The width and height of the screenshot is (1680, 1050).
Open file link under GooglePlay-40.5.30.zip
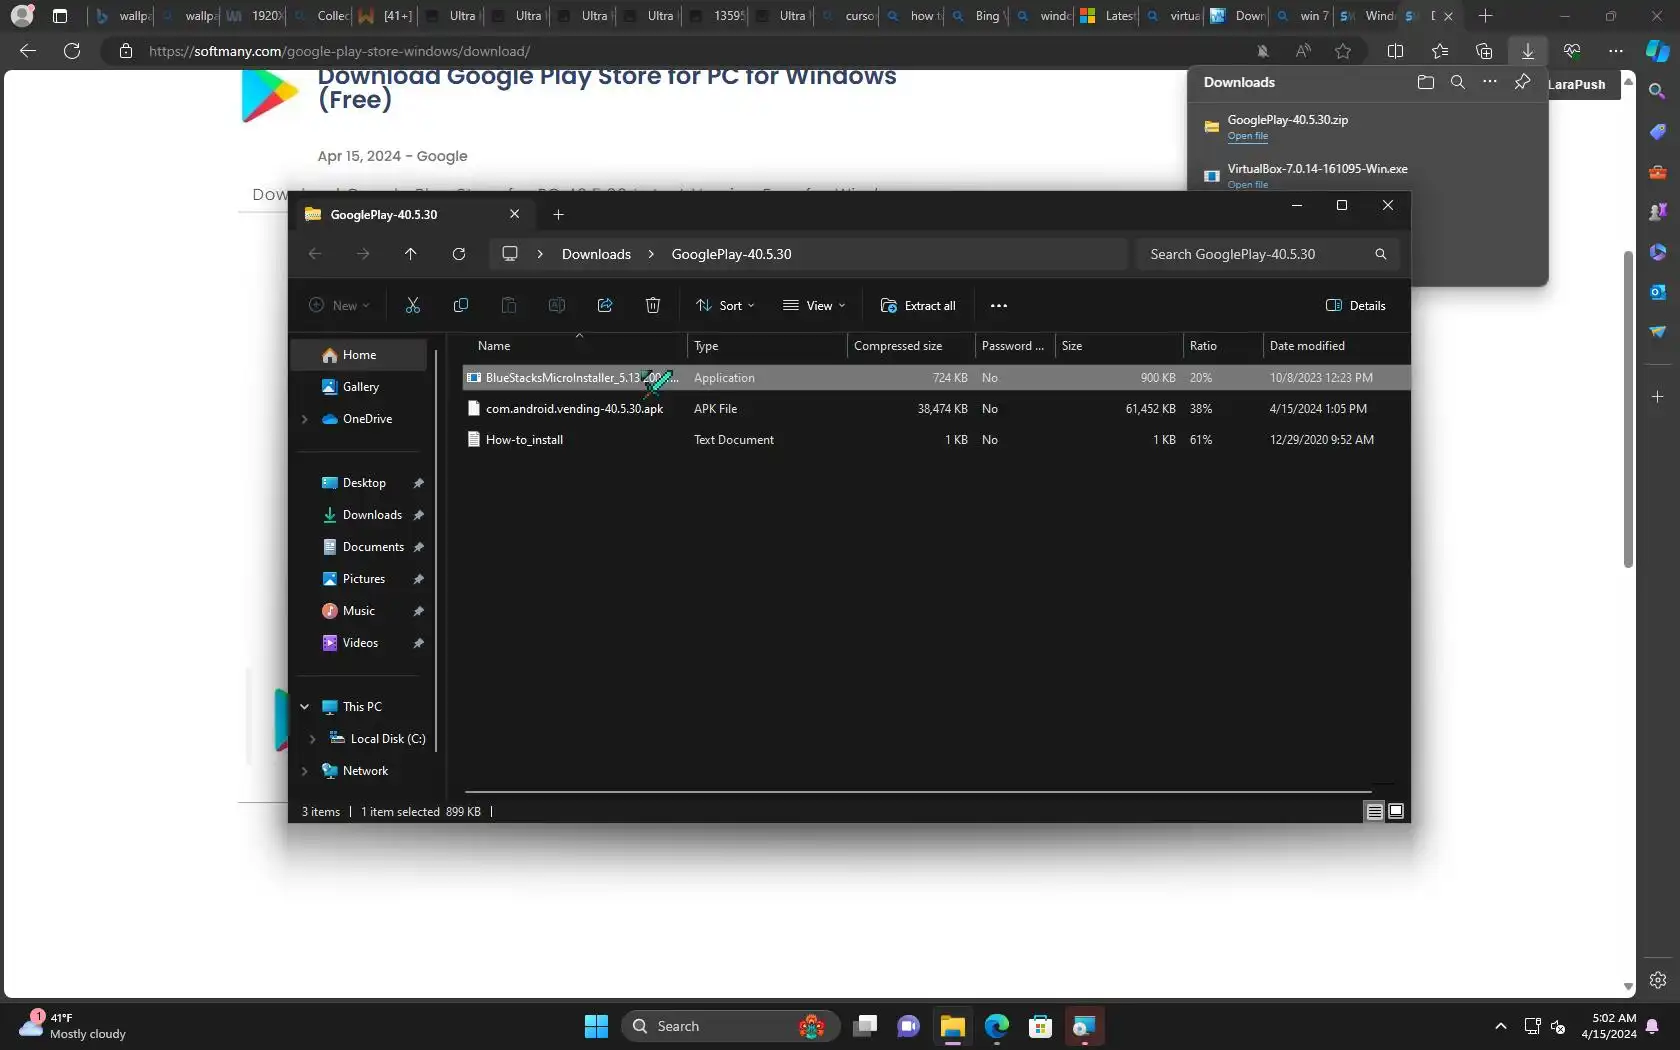[1247, 136]
